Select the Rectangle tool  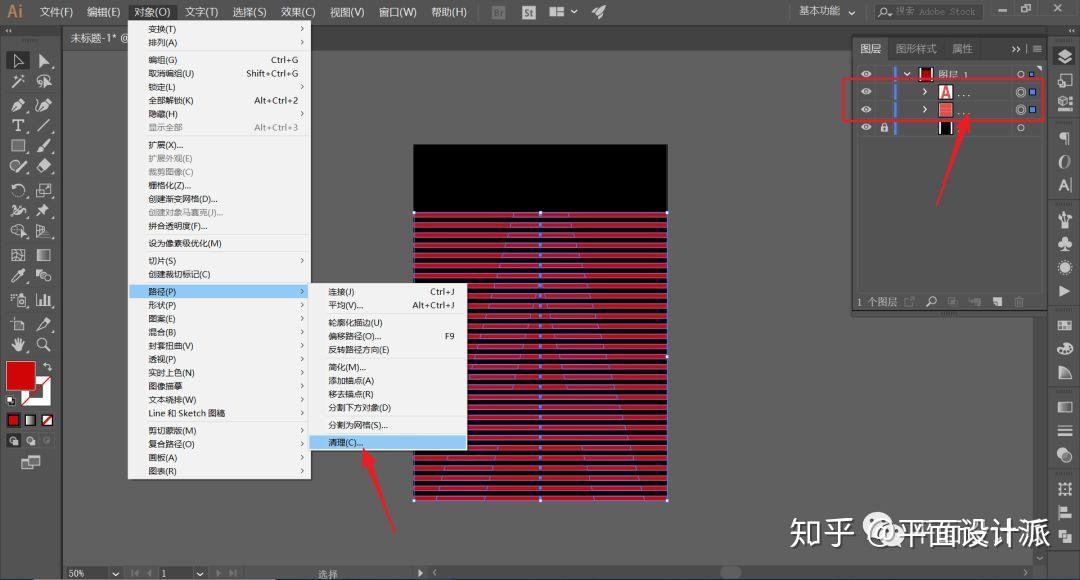point(18,146)
